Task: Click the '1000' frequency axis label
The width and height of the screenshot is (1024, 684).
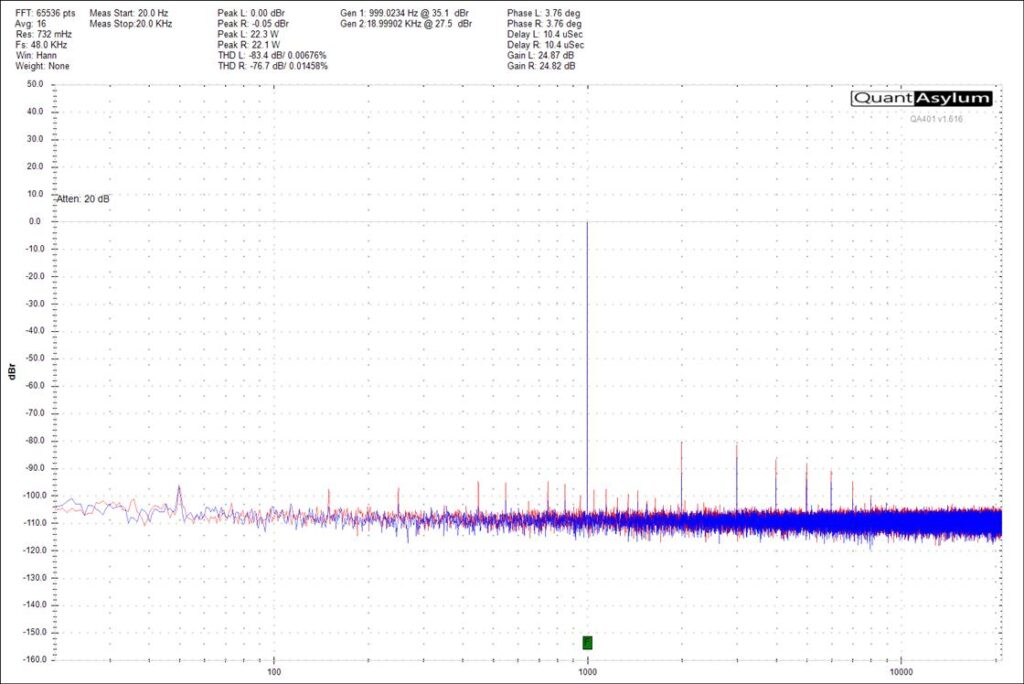Action: 588,672
